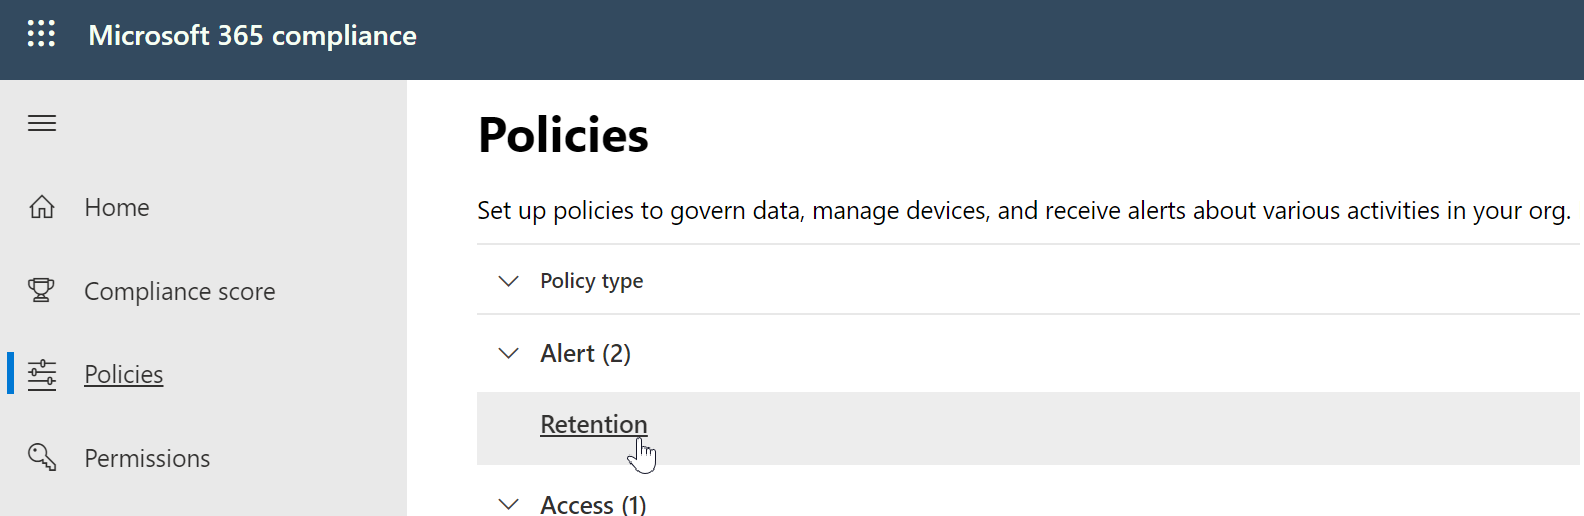Screen dimensions: 1584x516
Task: Select the Alert (2) group label
Action: pyautogui.click(x=585, y=353)
